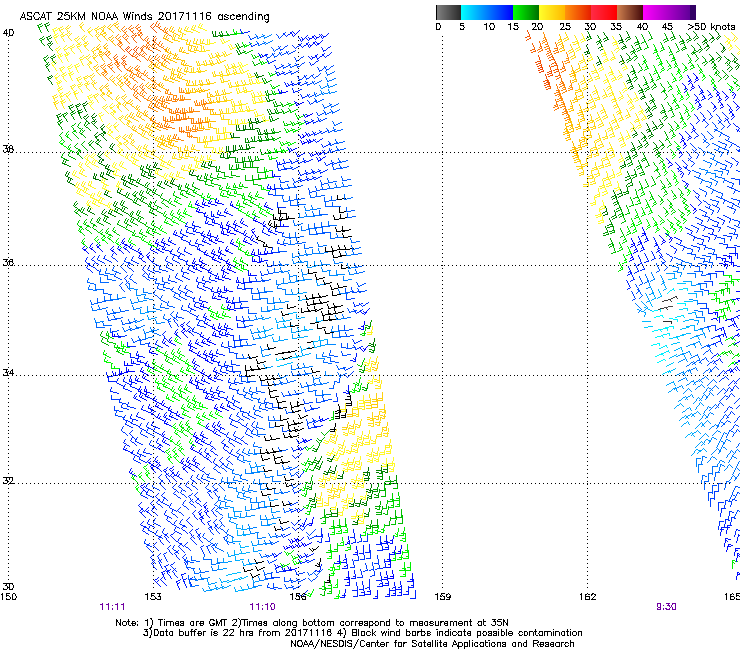The height and width of the screenshot is (650, 740).
Task: Select the red 30-35 knots color segment
Action: point(604,12)
